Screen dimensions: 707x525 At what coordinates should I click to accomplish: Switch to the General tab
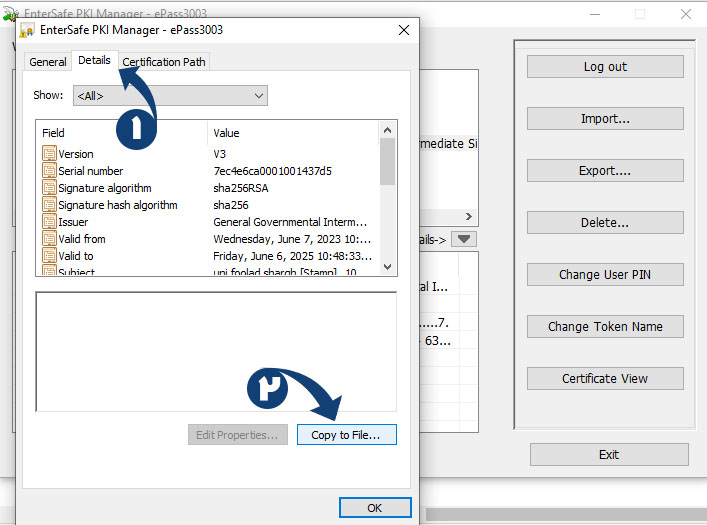click(x=48, y=62)
